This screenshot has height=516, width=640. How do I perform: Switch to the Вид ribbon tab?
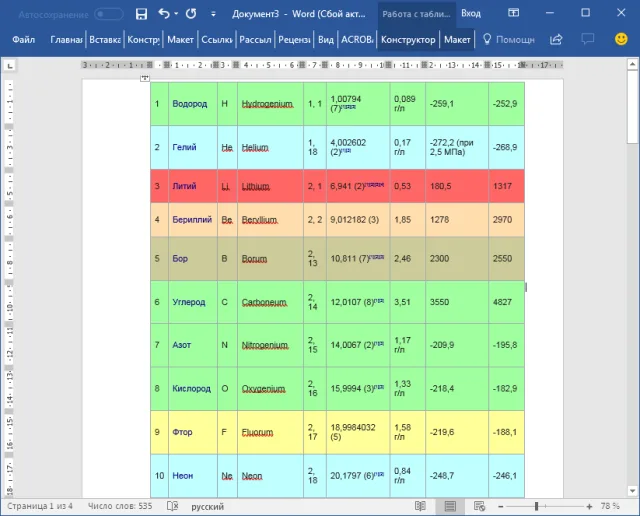[326, 40]
